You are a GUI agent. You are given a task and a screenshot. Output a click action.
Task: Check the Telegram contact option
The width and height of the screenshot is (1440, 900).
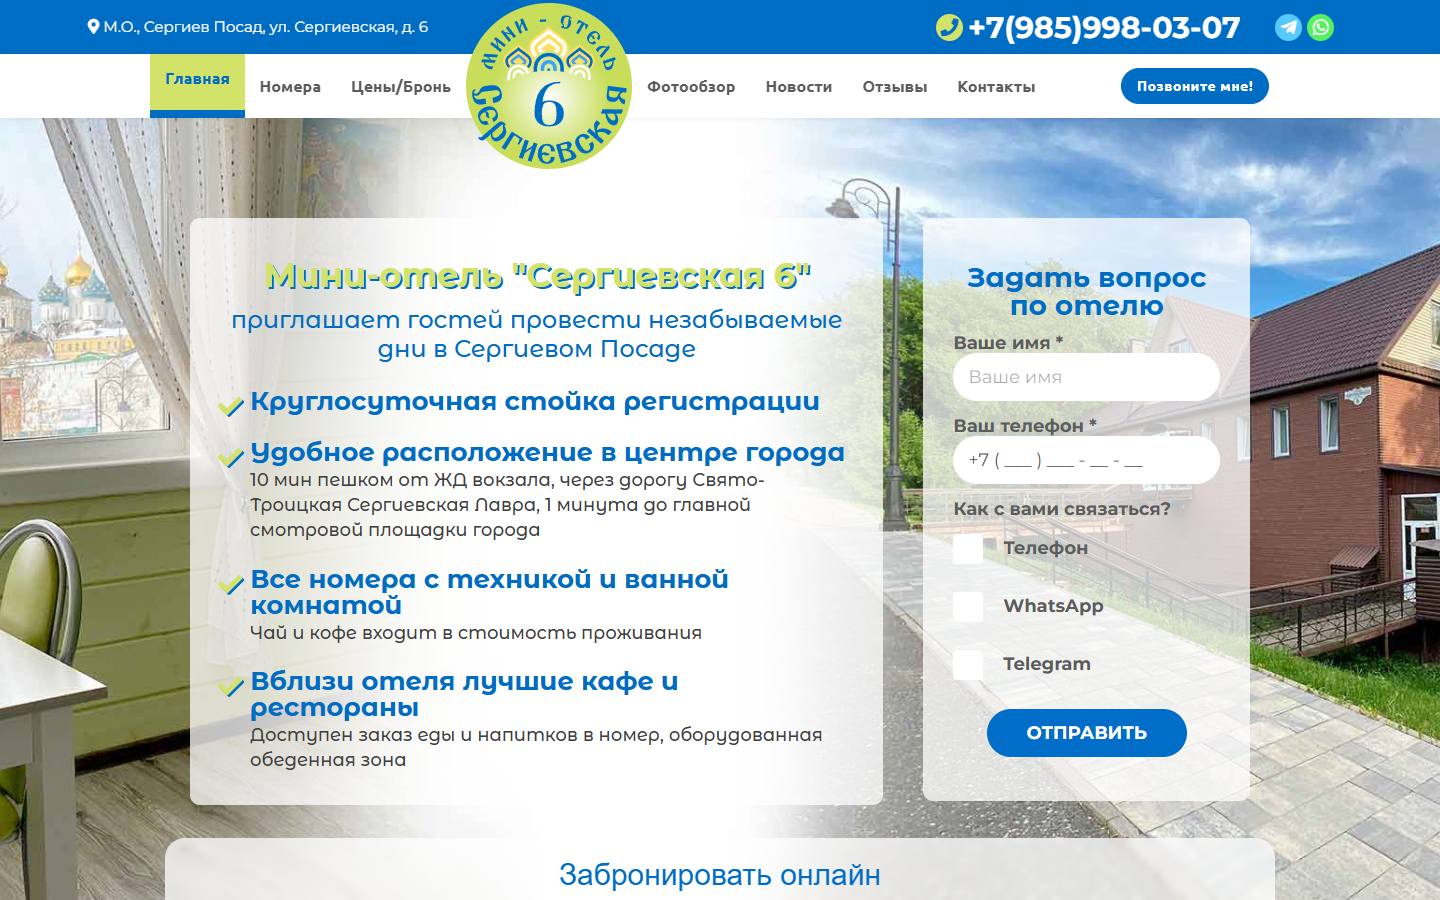click(x=968, y=665)
